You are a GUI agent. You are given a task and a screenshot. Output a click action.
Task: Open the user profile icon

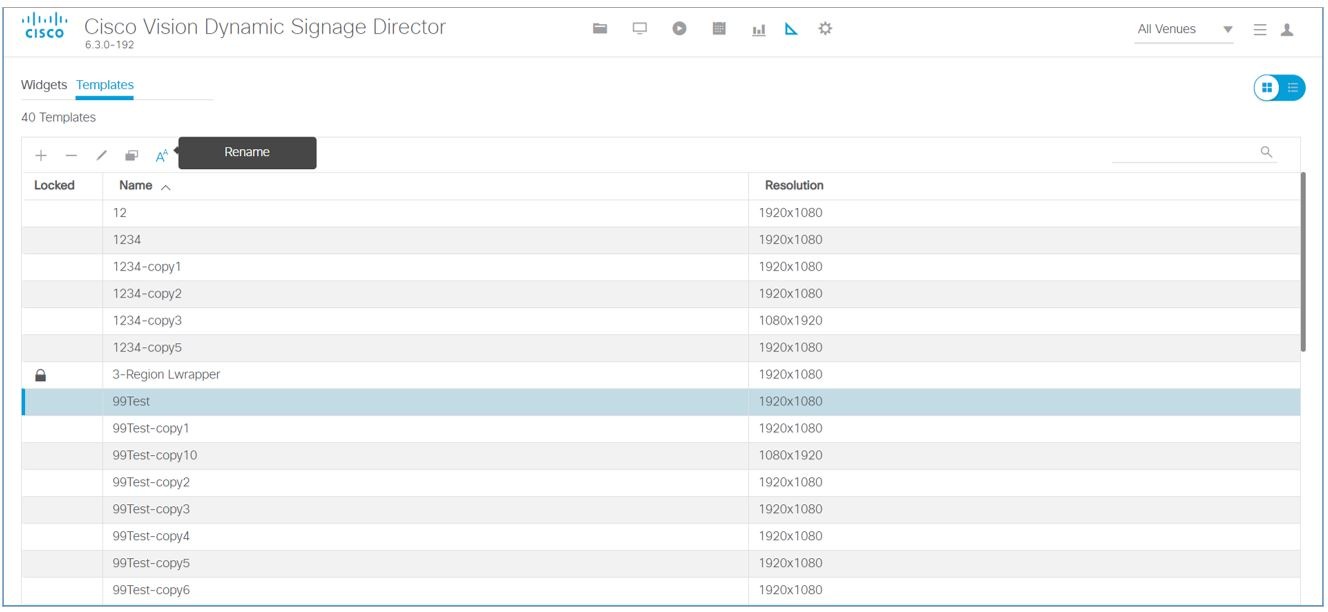pos(1287,30)
